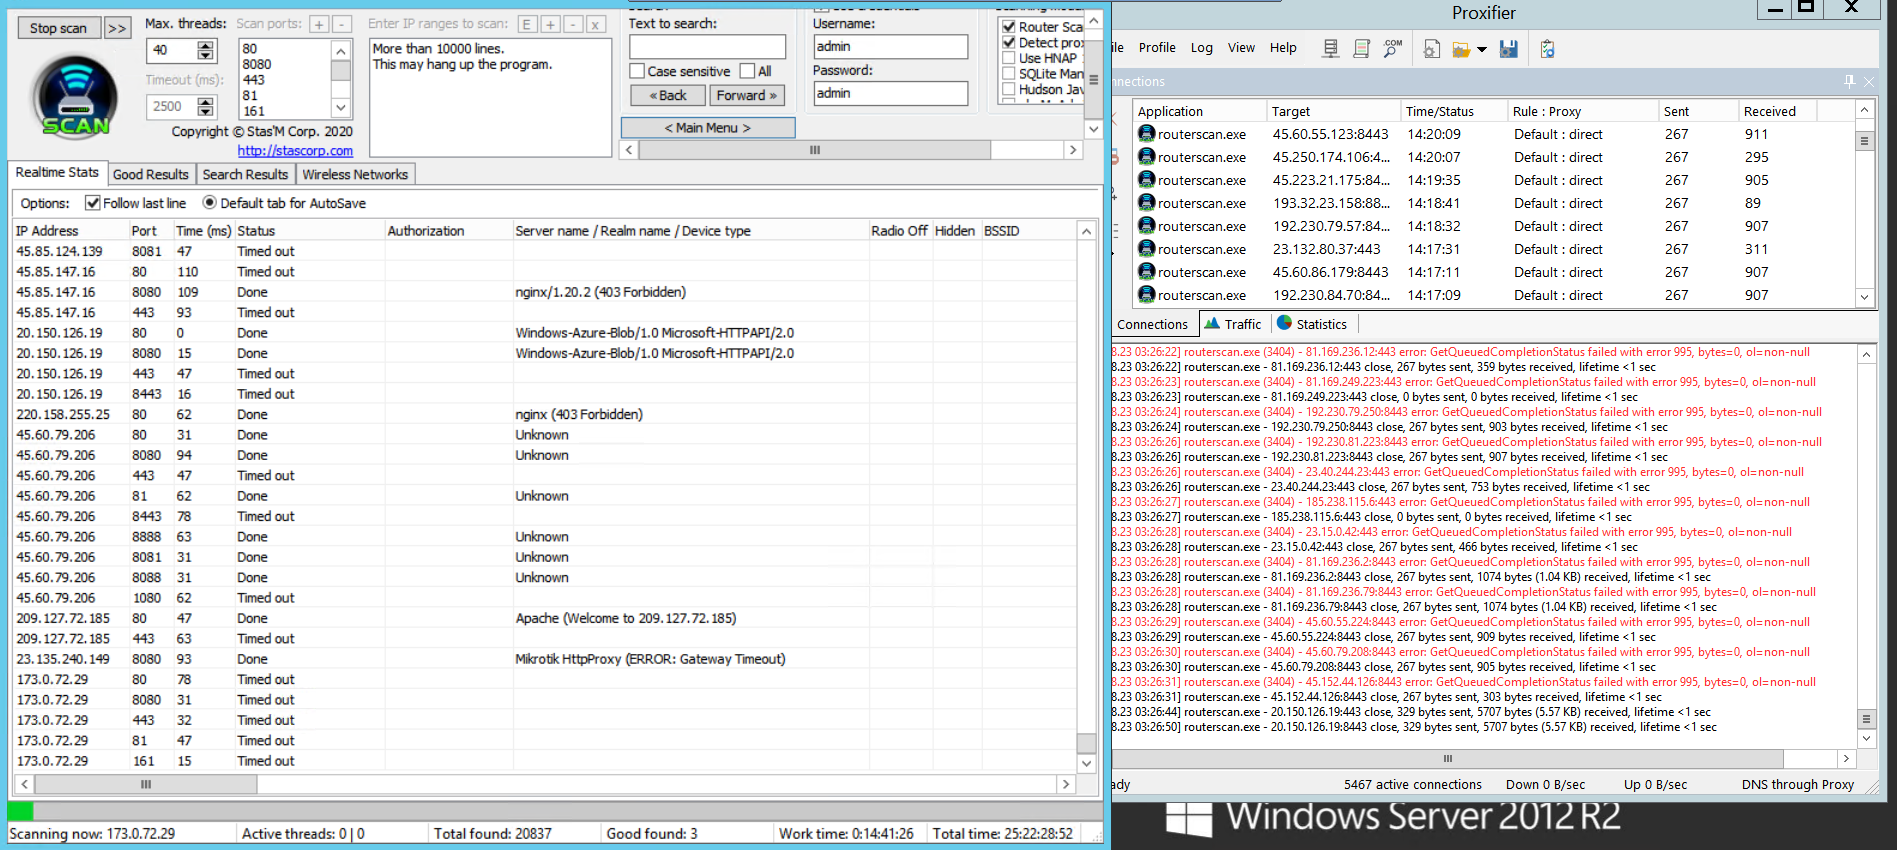This screenshot has height=850, width=1897.
Task: Click the top panel horizontal scrollbar thumb
Action: pyautogui.click(x=815, y=150)
